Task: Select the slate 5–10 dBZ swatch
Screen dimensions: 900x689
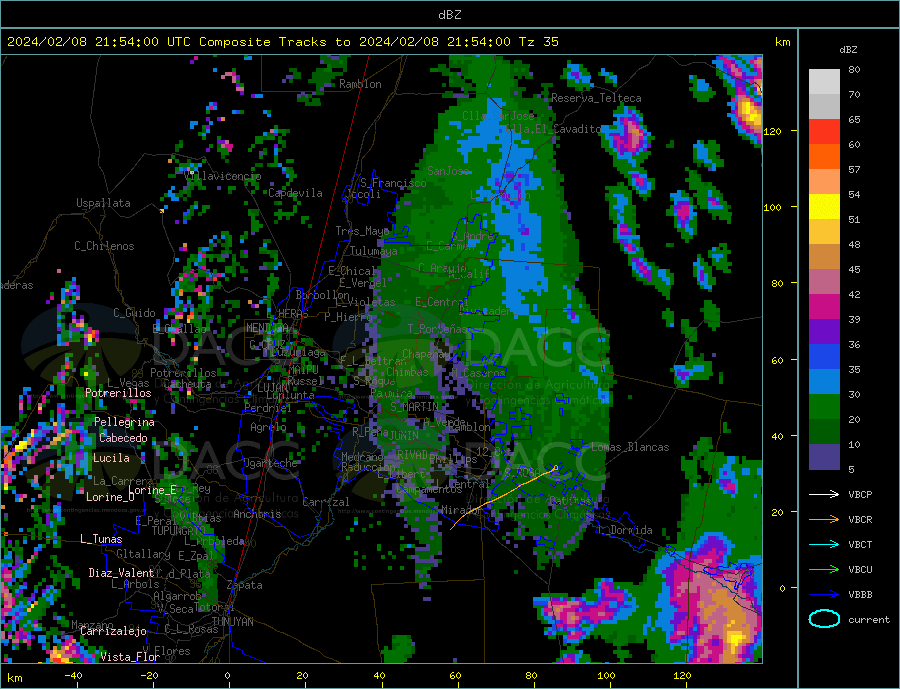Action: coord(824,457)
